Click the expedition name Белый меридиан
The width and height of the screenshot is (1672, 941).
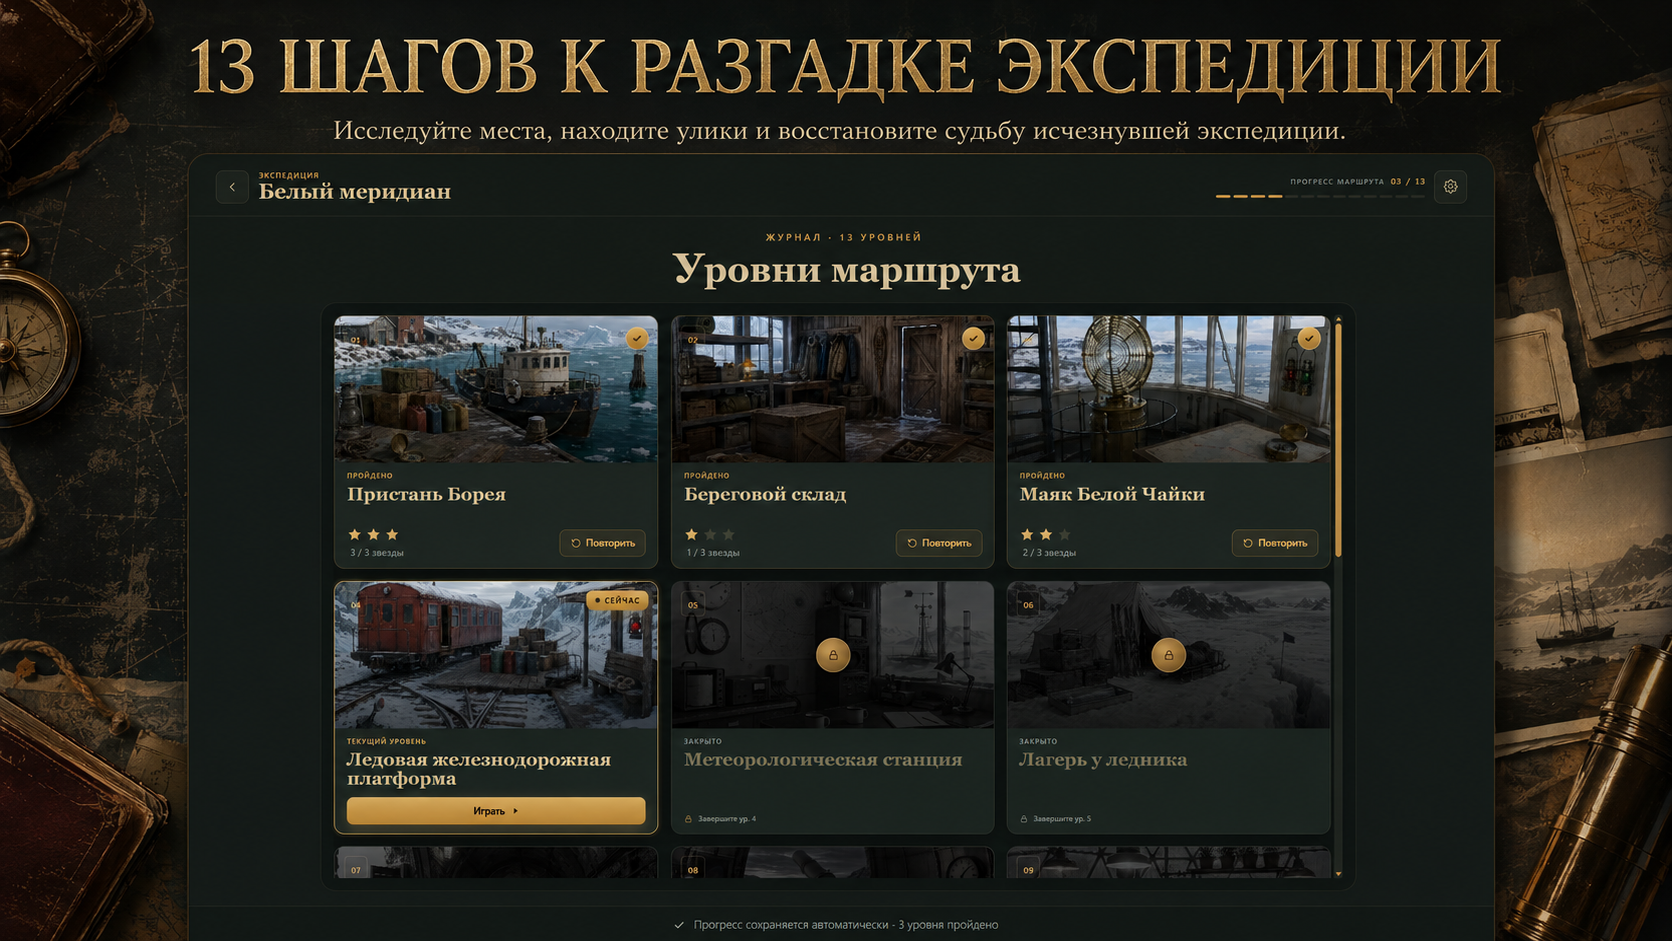point(355,191)
